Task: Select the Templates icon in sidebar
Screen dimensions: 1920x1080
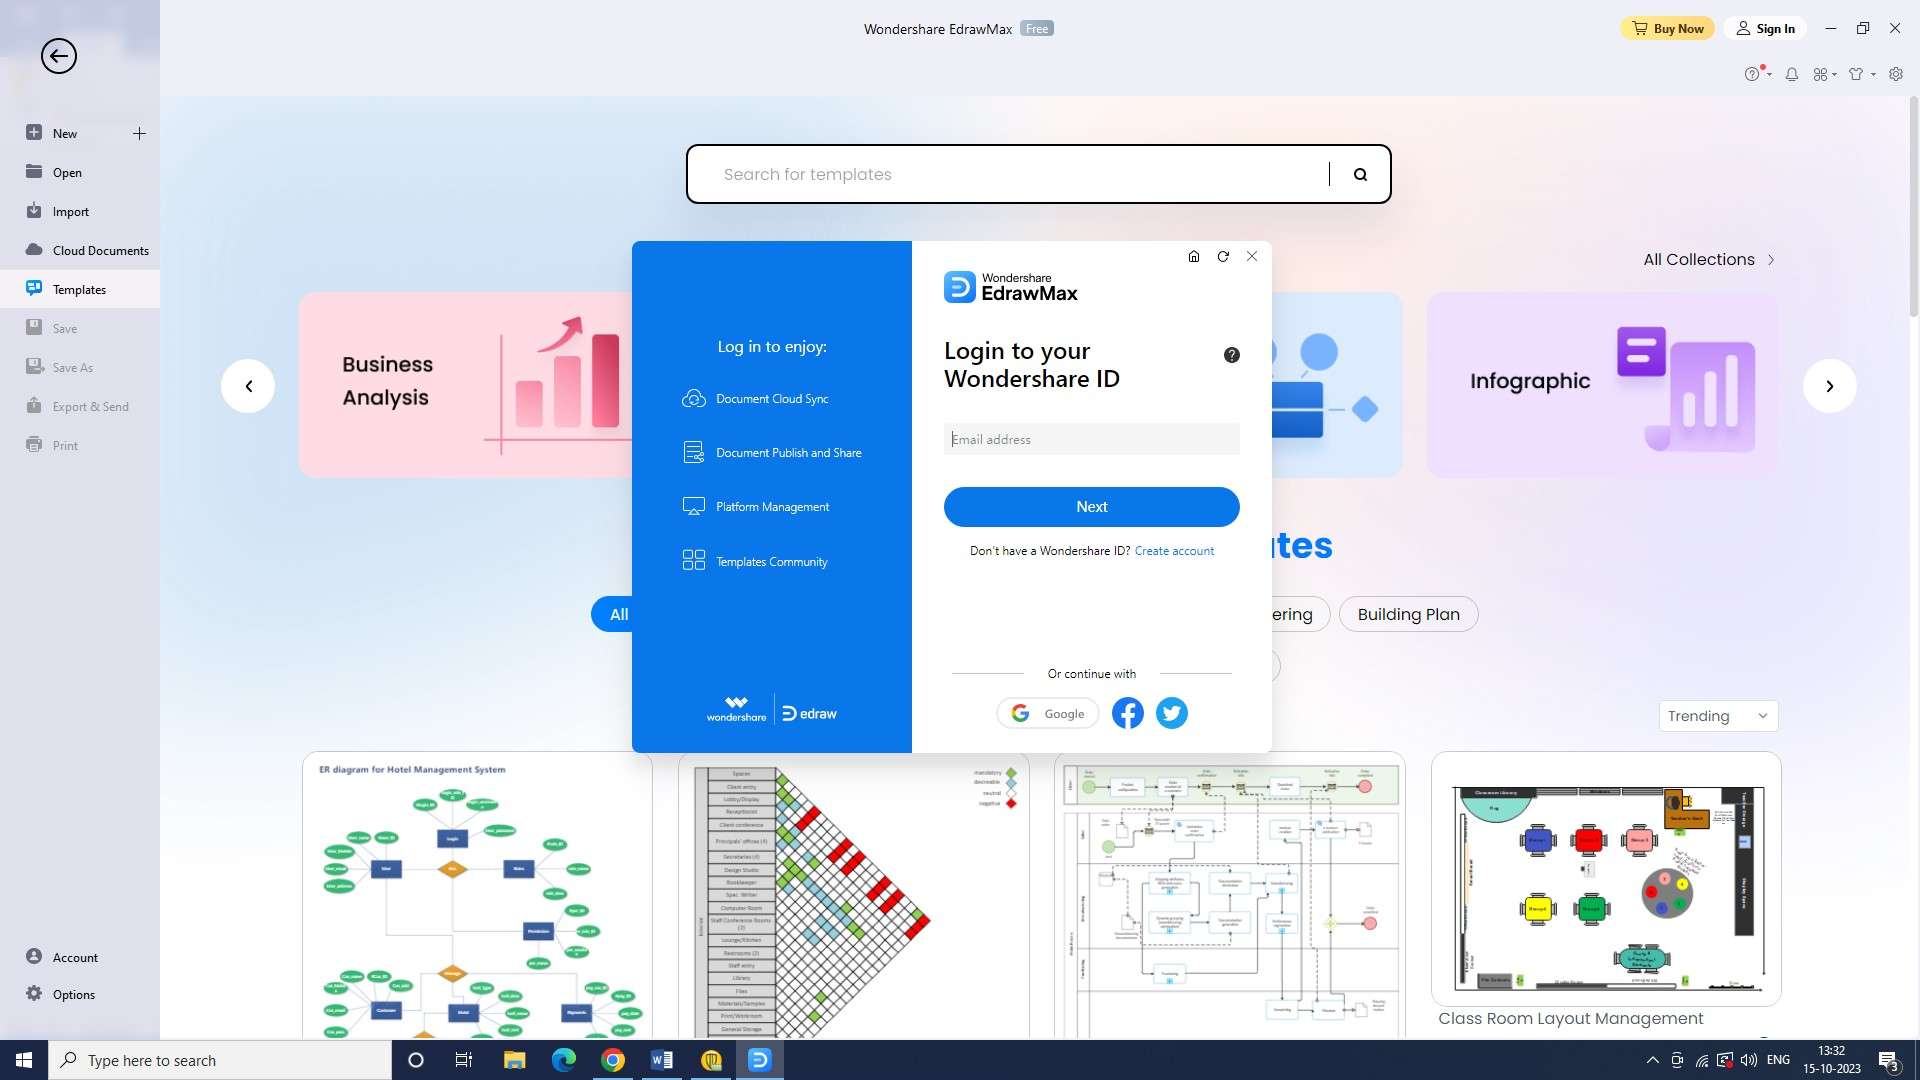Action: pos(34,287)
